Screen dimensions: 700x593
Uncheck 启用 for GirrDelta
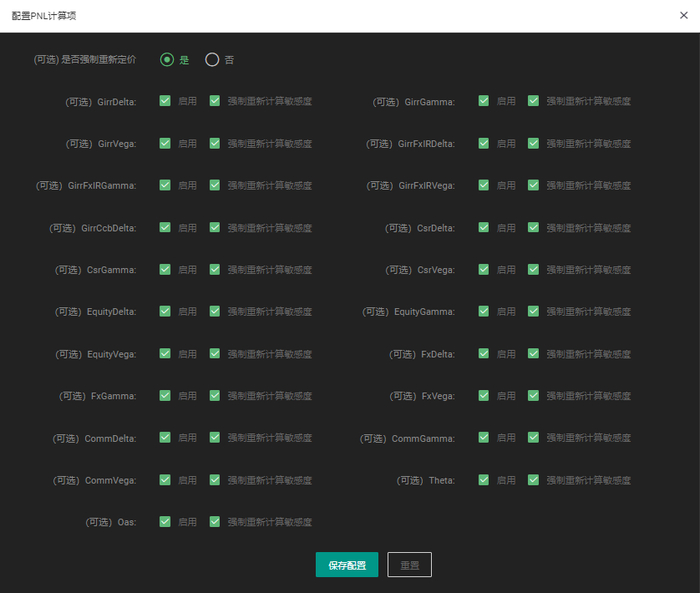click(x=165, y=101)
